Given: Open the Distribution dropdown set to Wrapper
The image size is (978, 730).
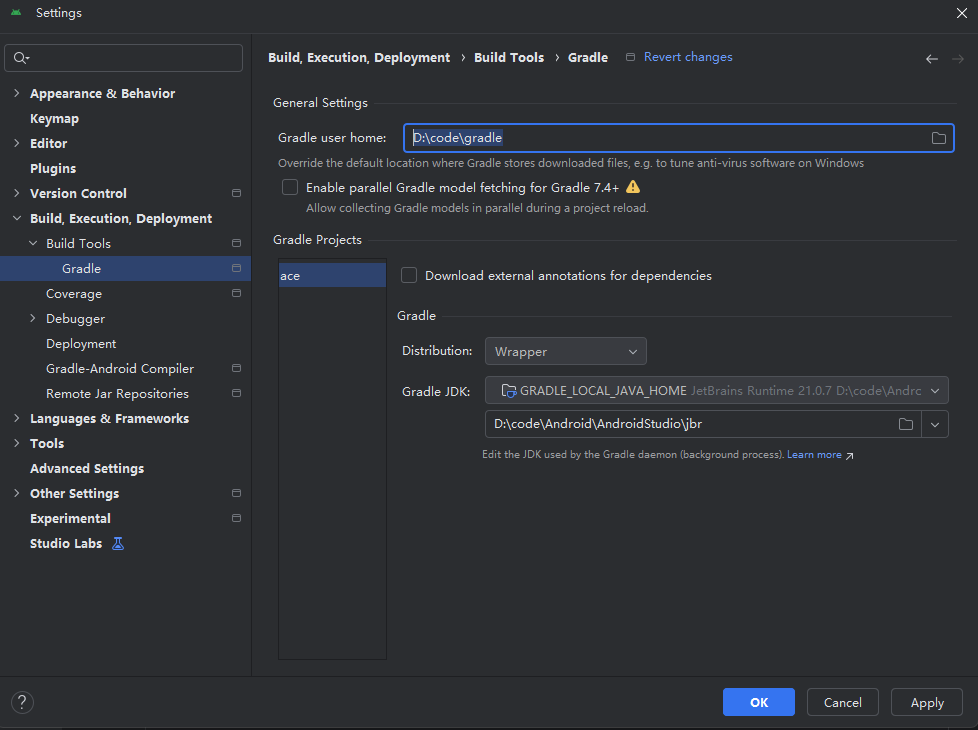Looking at the screenshot, I should pyautogui.click(x=565, y=351).
